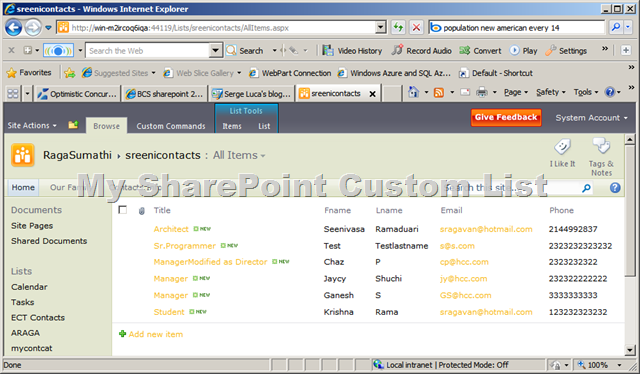Switch to the Custom Commands ribbon tab
This screenshot has height=374, width=640.
(171, 126)
